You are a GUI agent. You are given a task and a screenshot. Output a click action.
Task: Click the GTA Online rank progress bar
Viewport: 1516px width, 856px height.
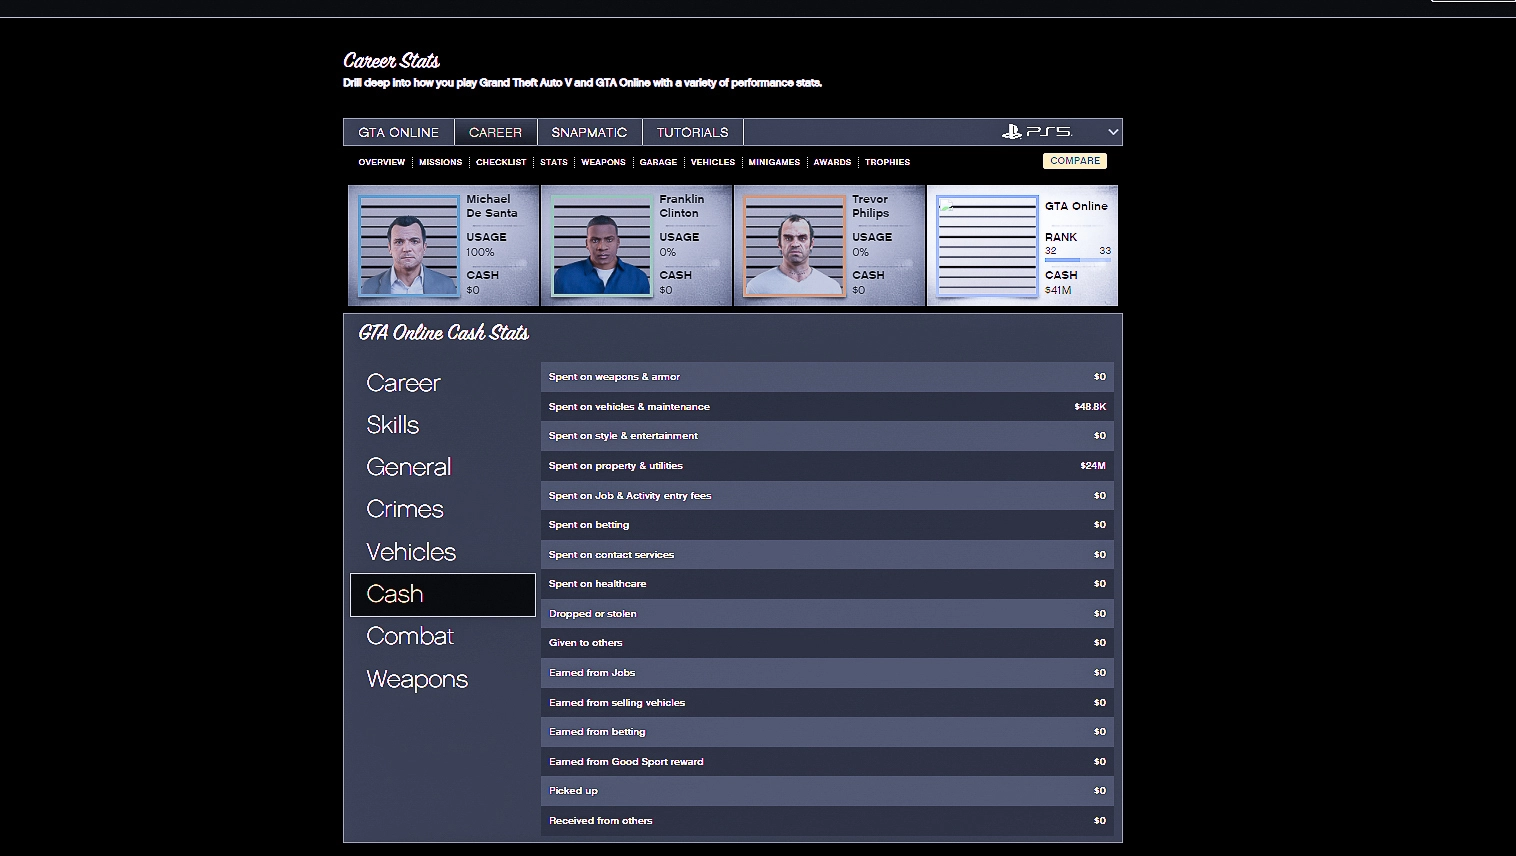point(1078,260)
